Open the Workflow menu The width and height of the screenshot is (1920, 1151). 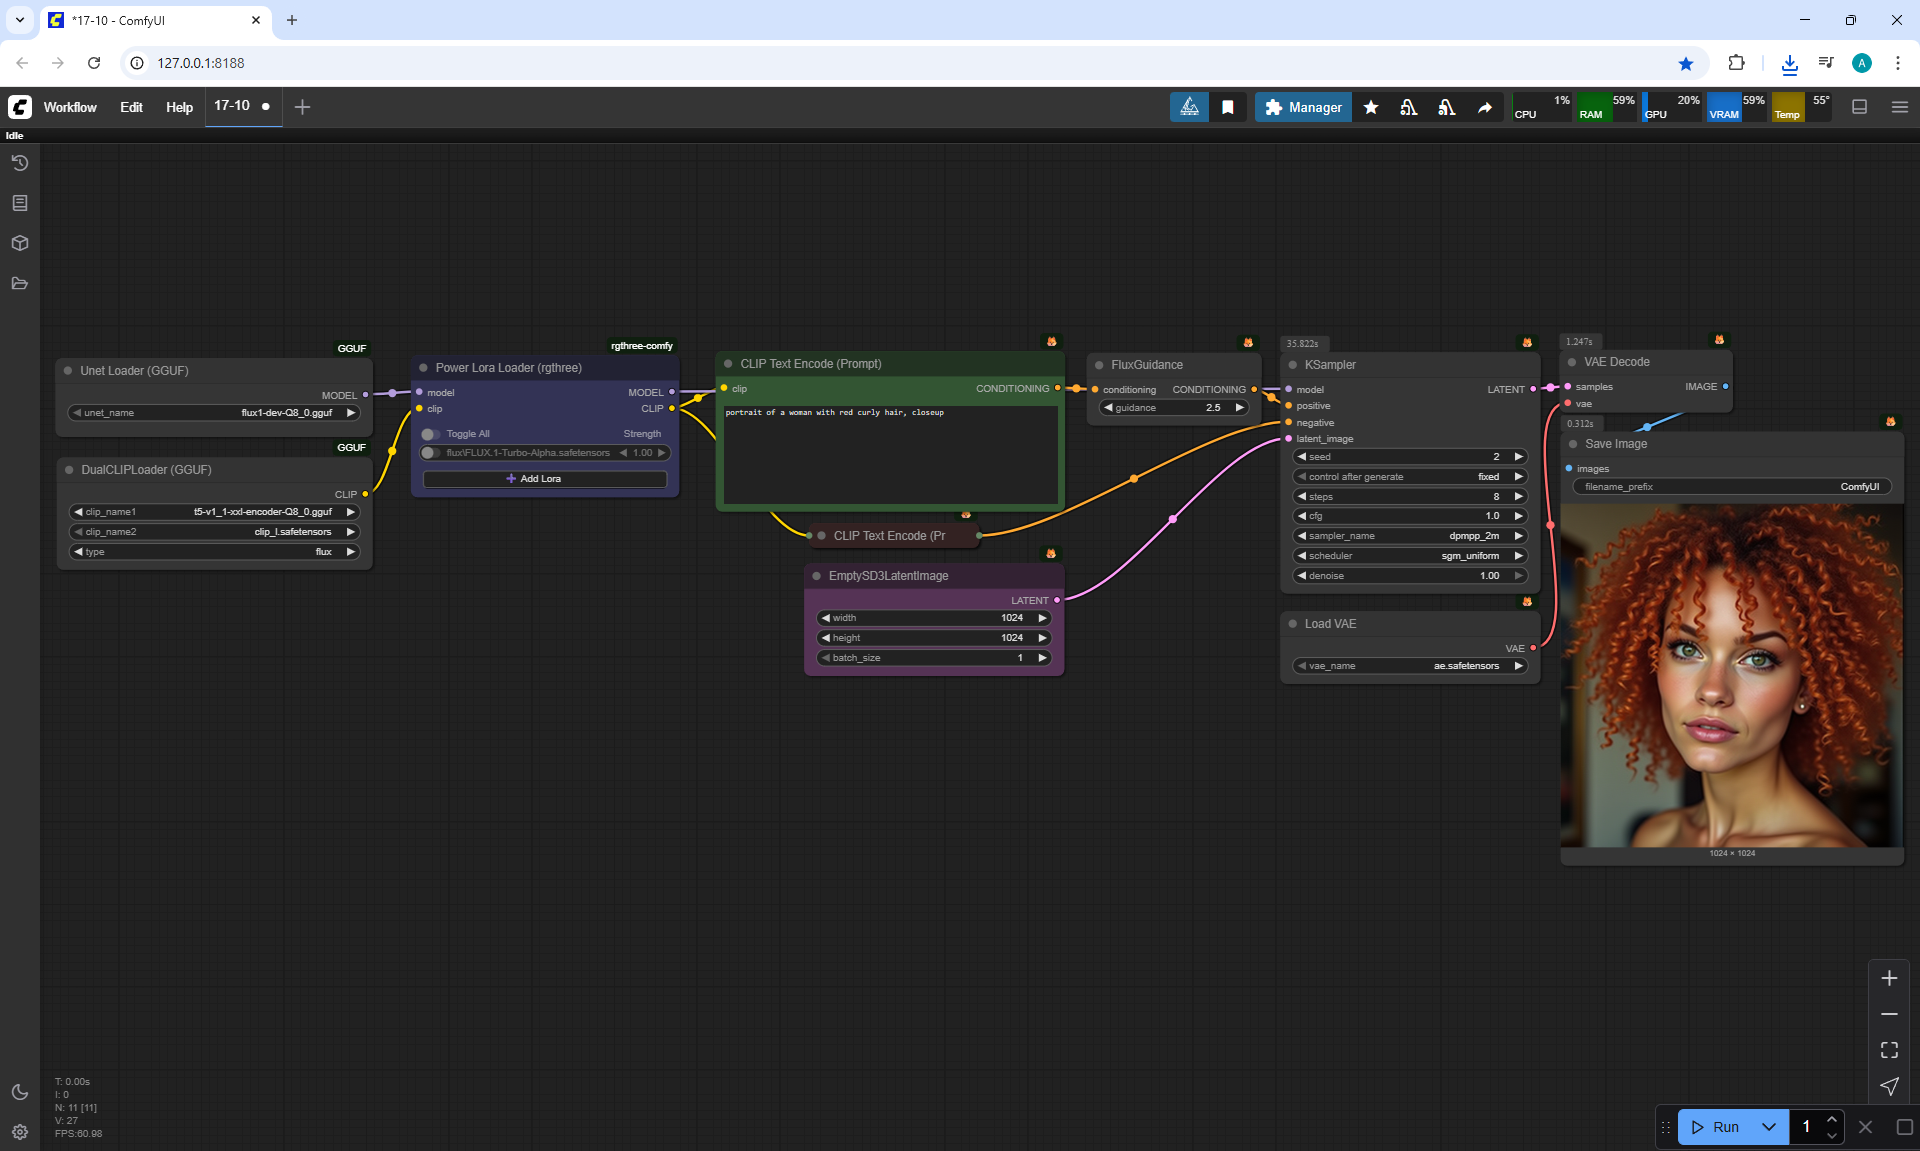(70, 107)
